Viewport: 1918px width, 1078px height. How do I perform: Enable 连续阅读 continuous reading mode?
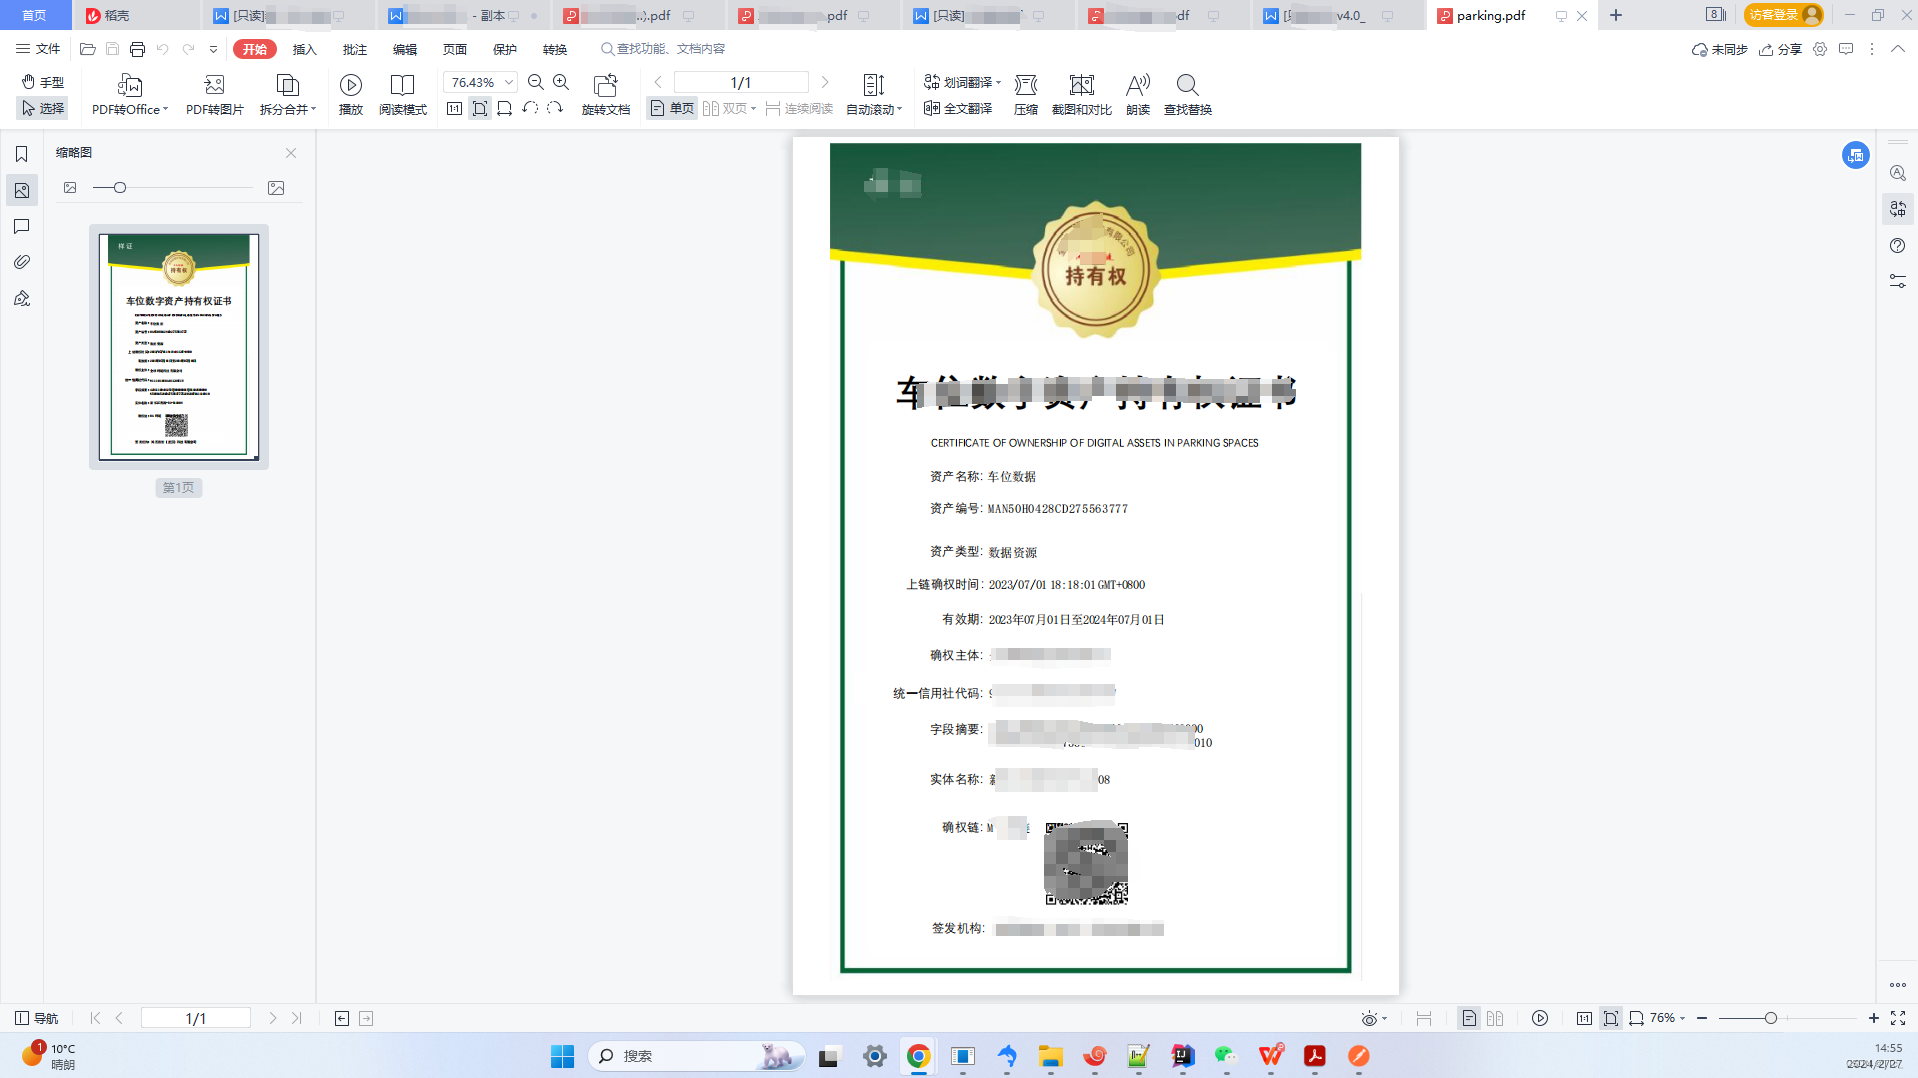tap(800, 108)
